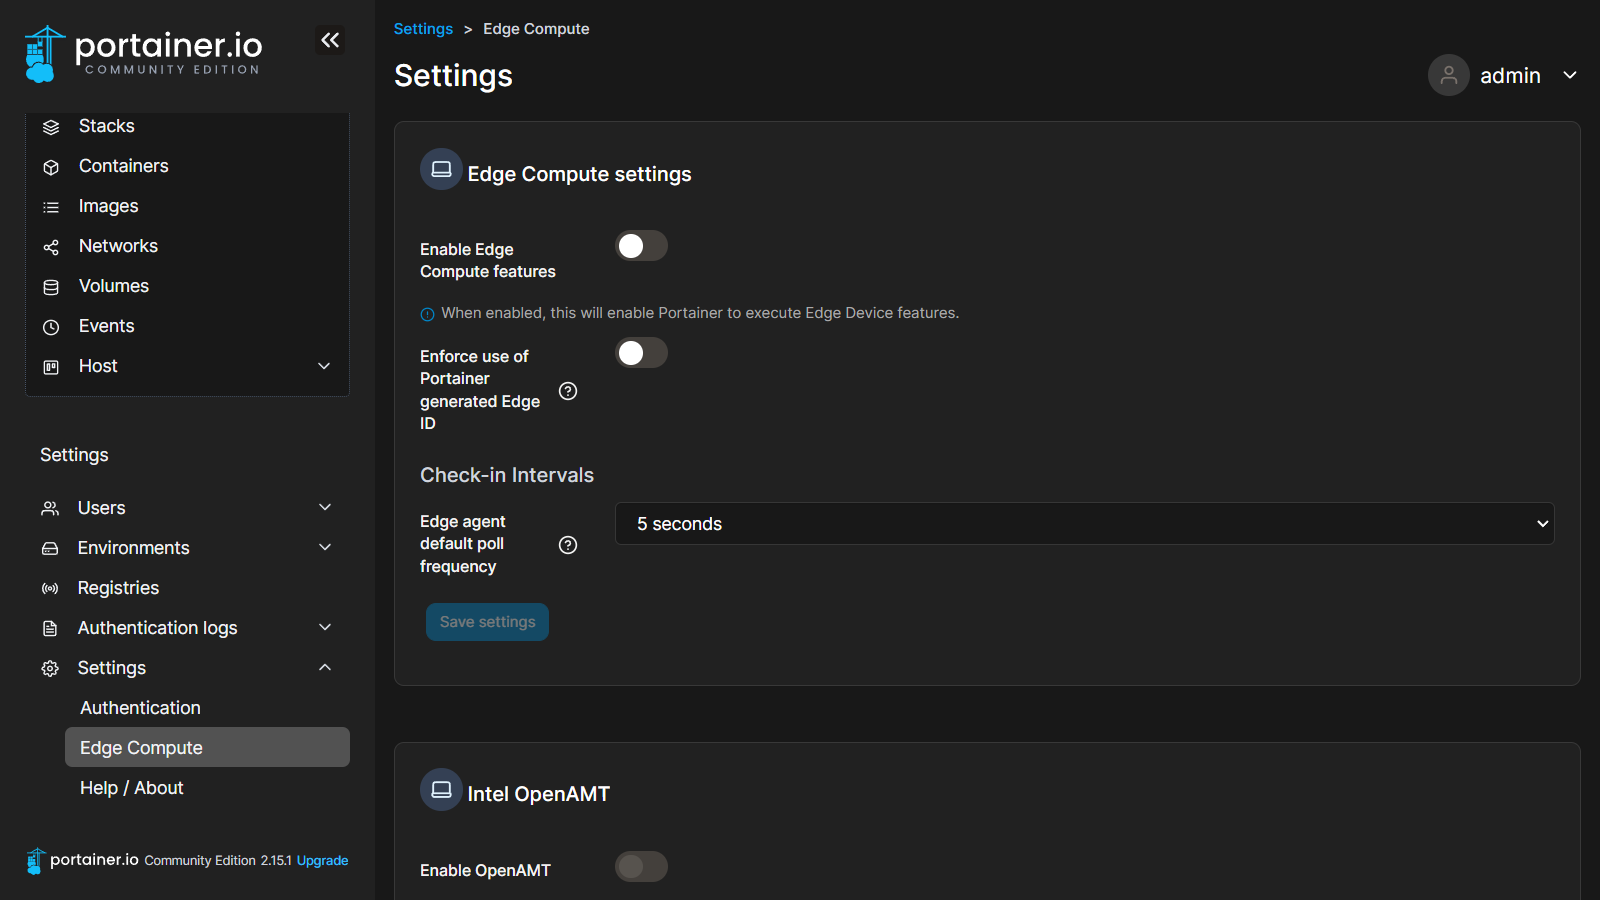Click the Upgrade link in footer
This screenshot has height=900, width=1600.
coord(322,861)
